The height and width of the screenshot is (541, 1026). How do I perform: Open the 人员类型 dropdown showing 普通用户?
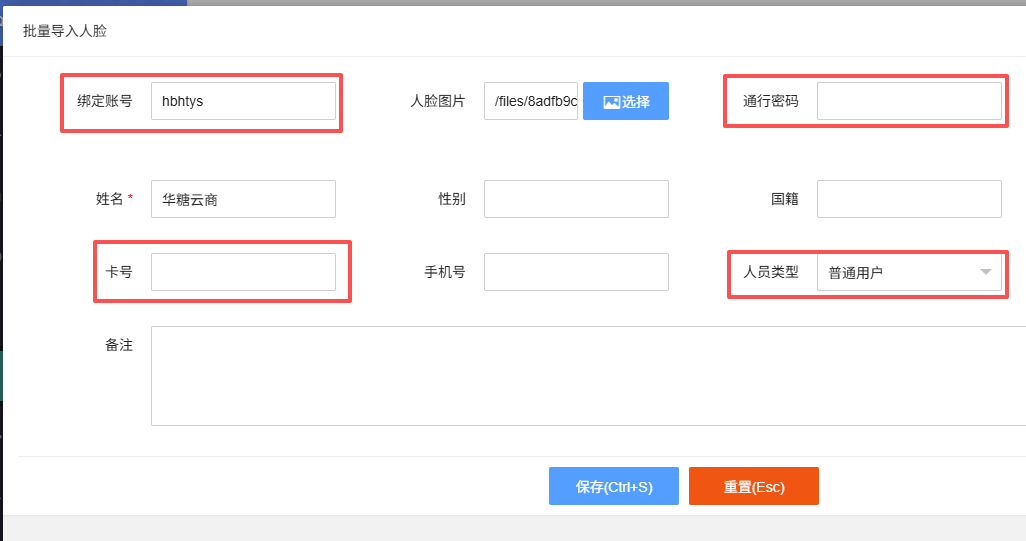tap(909, 272)
